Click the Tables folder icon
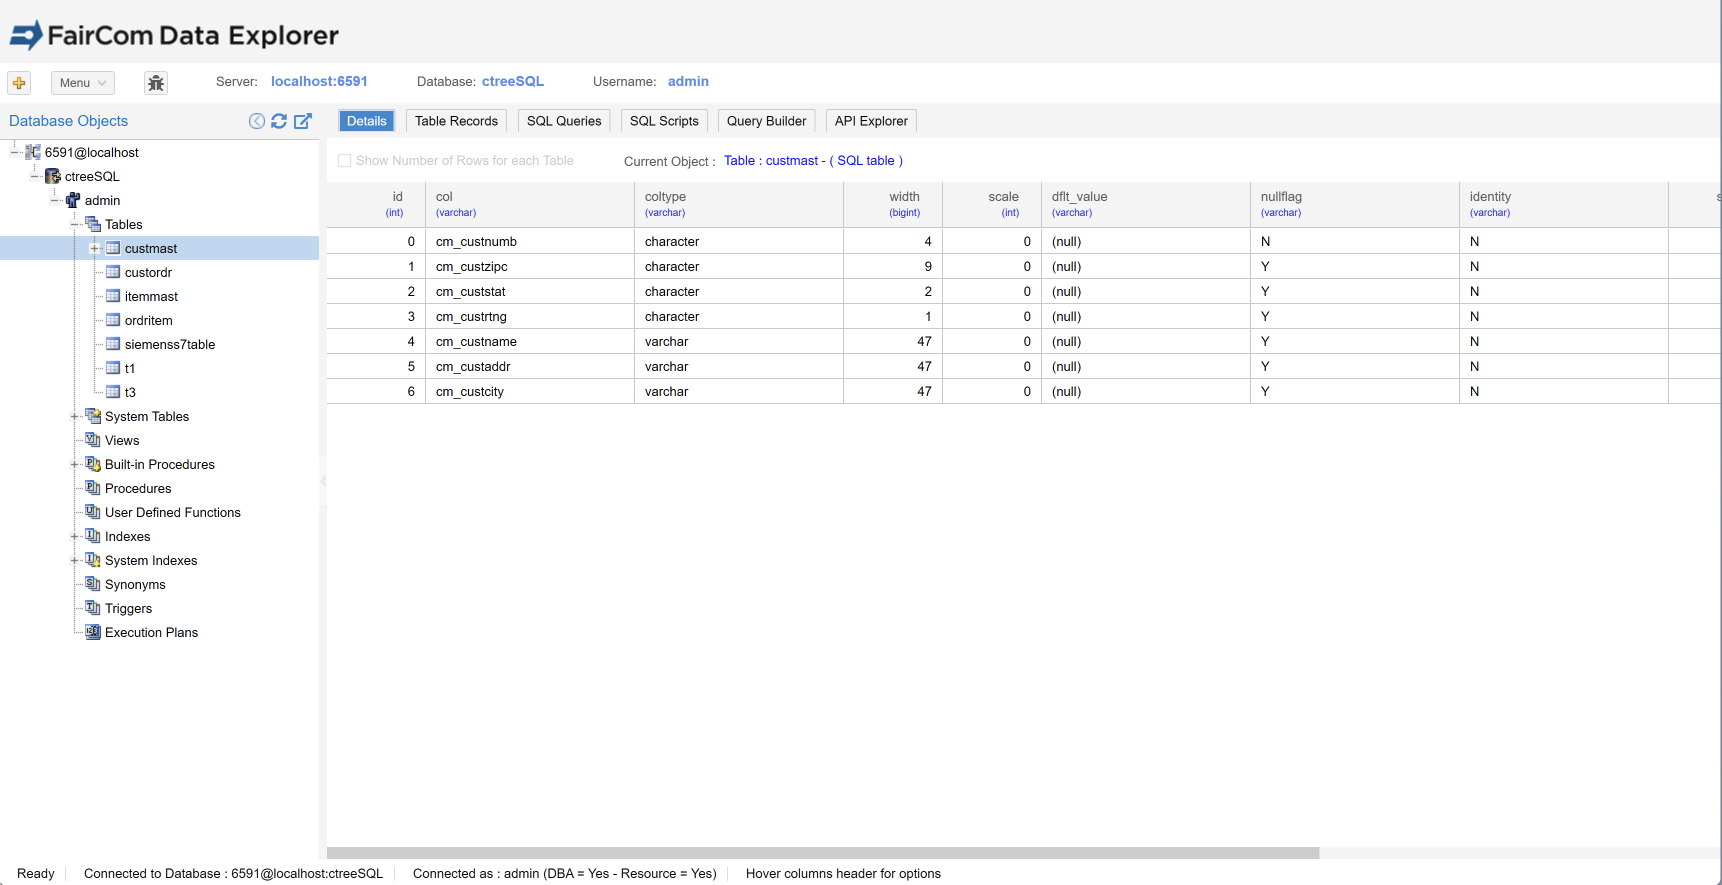1722x885 pixels. 93,224
